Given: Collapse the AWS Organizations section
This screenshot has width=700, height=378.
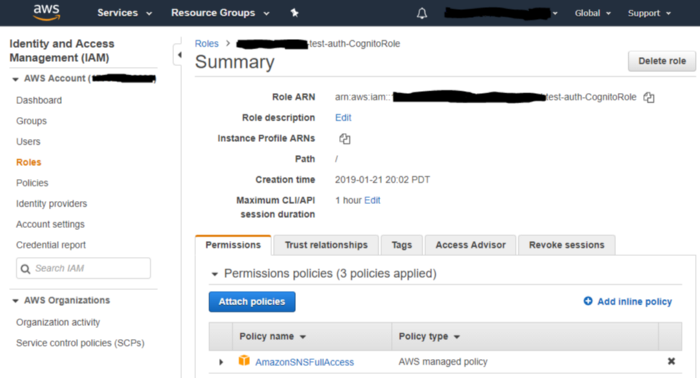Looking at the screenshot, I should pyautogui.click(x=15, y=301).
